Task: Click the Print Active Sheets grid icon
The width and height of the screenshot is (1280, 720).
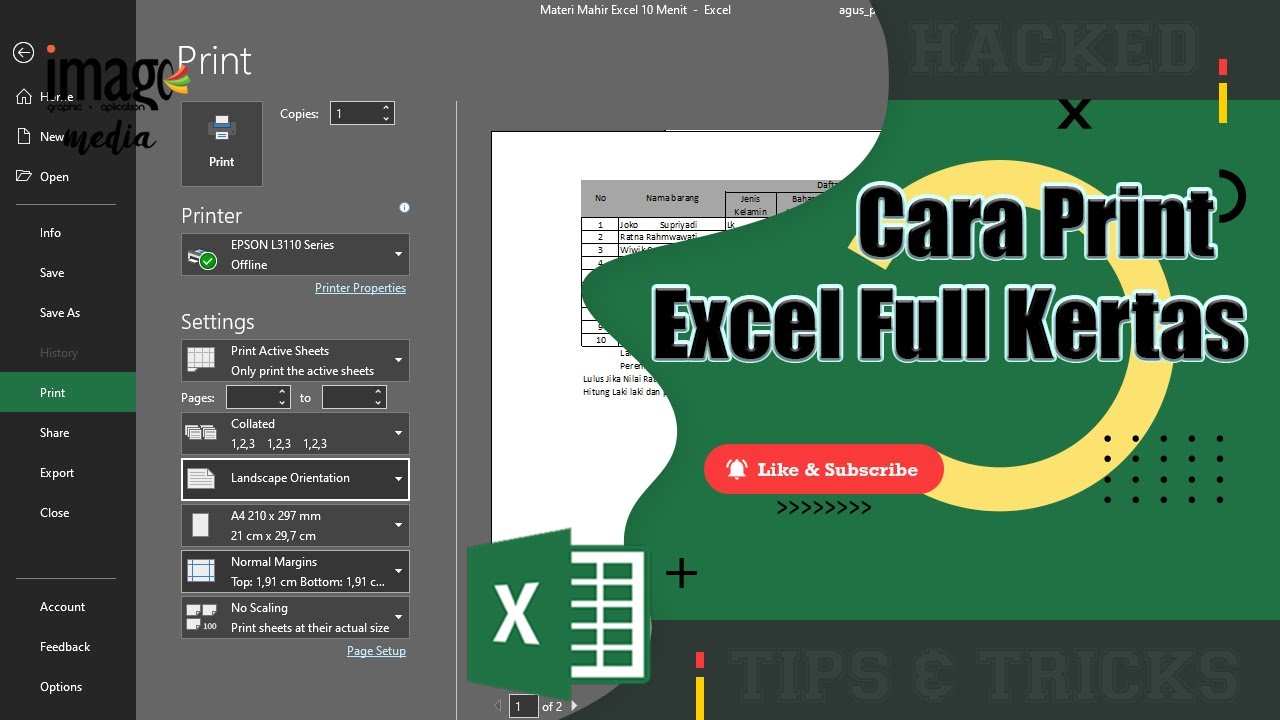Action: click(201, 360)
